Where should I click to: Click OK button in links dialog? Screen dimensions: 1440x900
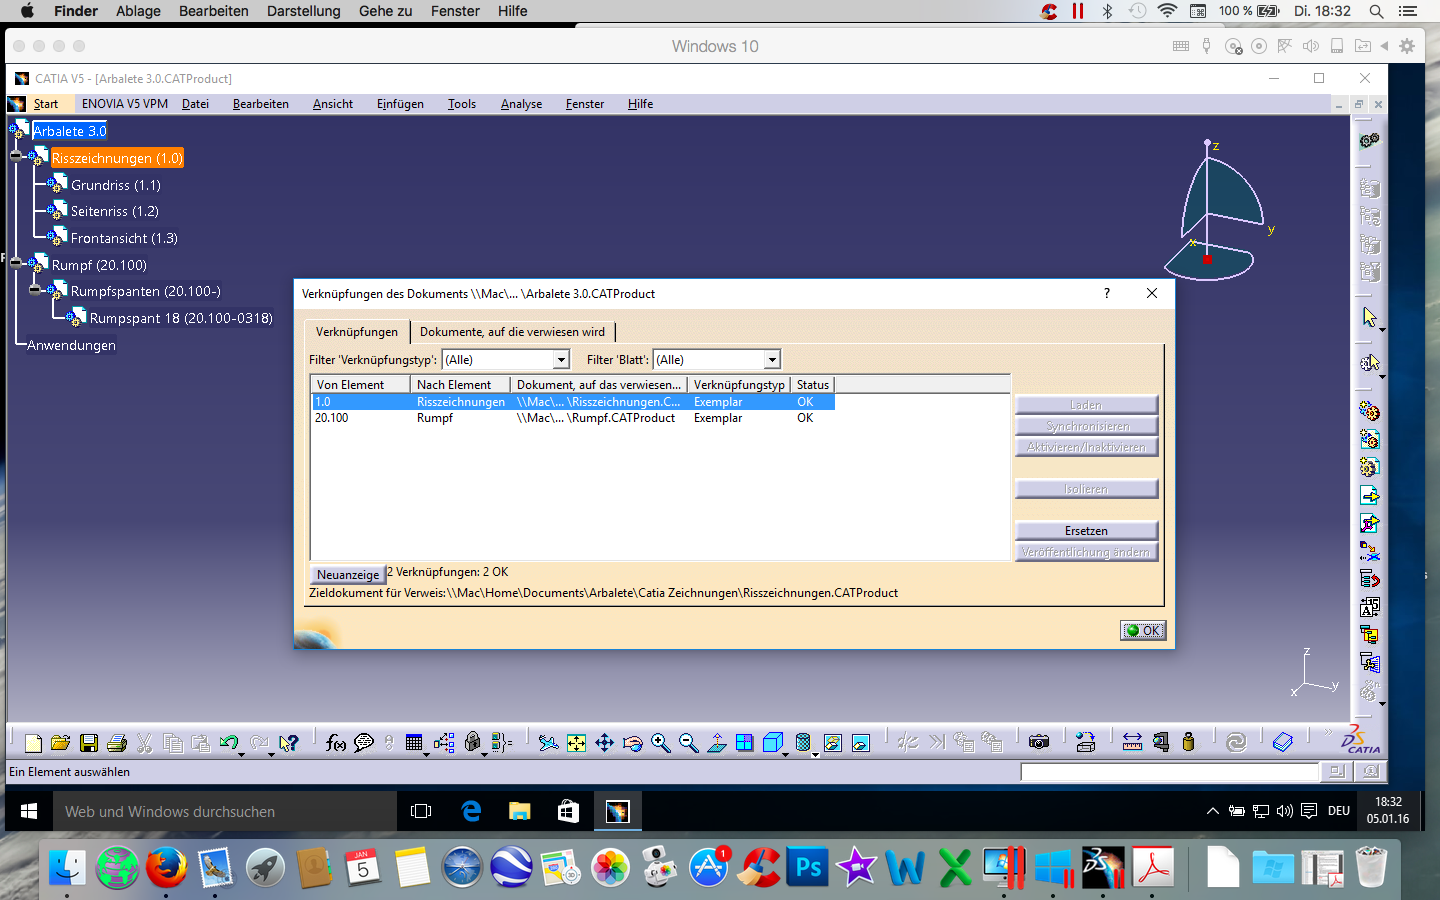pyautogui.click(x=1143, y=631)
